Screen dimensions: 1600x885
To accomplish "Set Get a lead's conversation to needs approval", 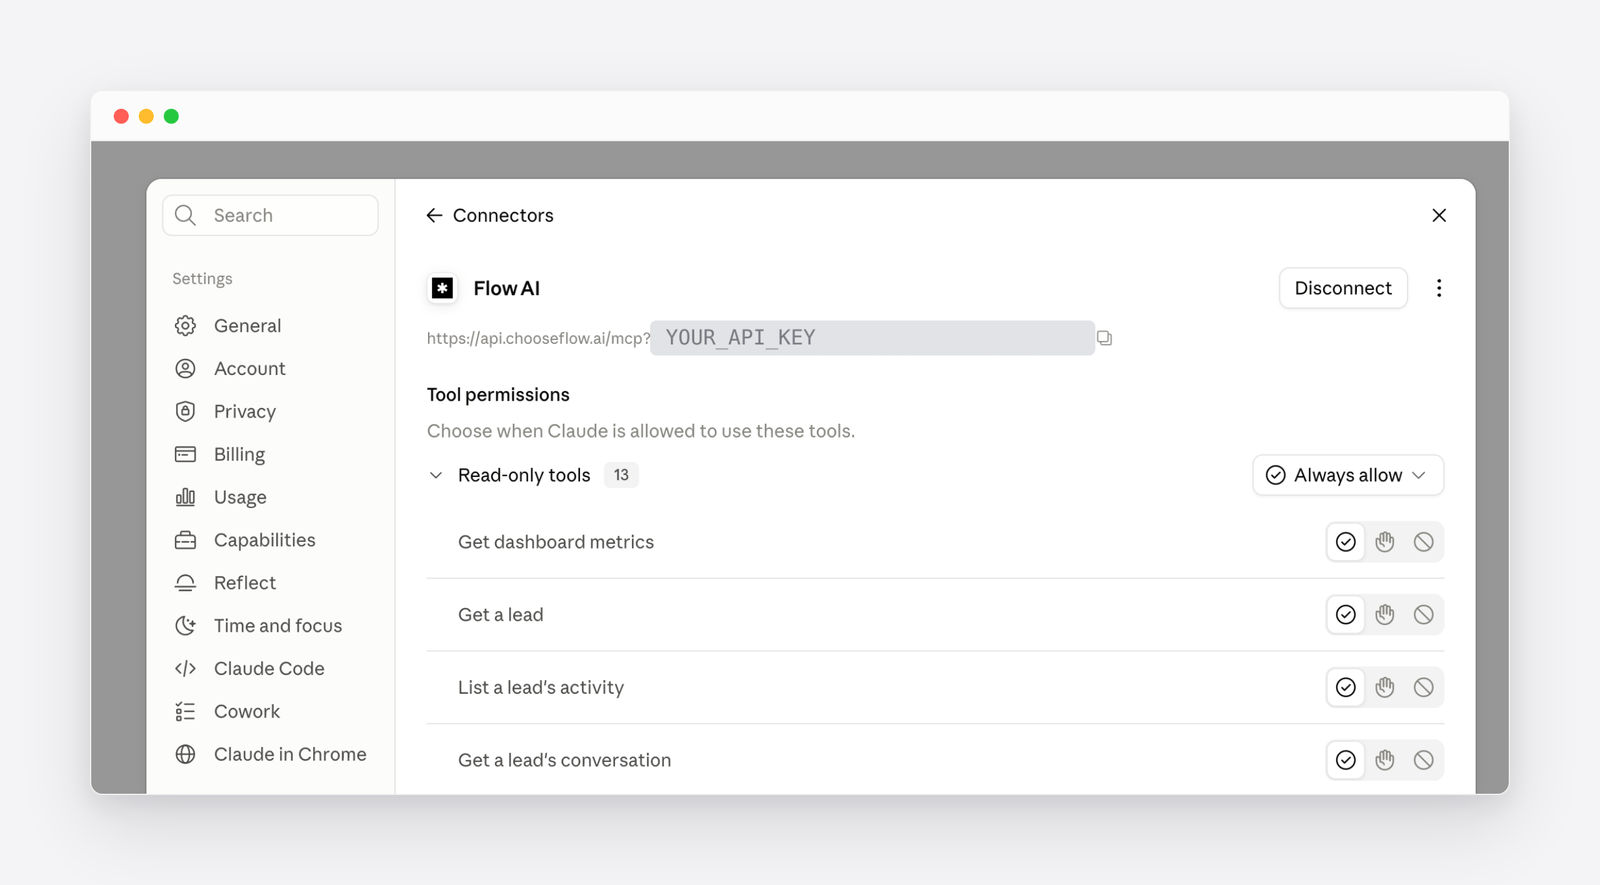I will pos(1385,760).
